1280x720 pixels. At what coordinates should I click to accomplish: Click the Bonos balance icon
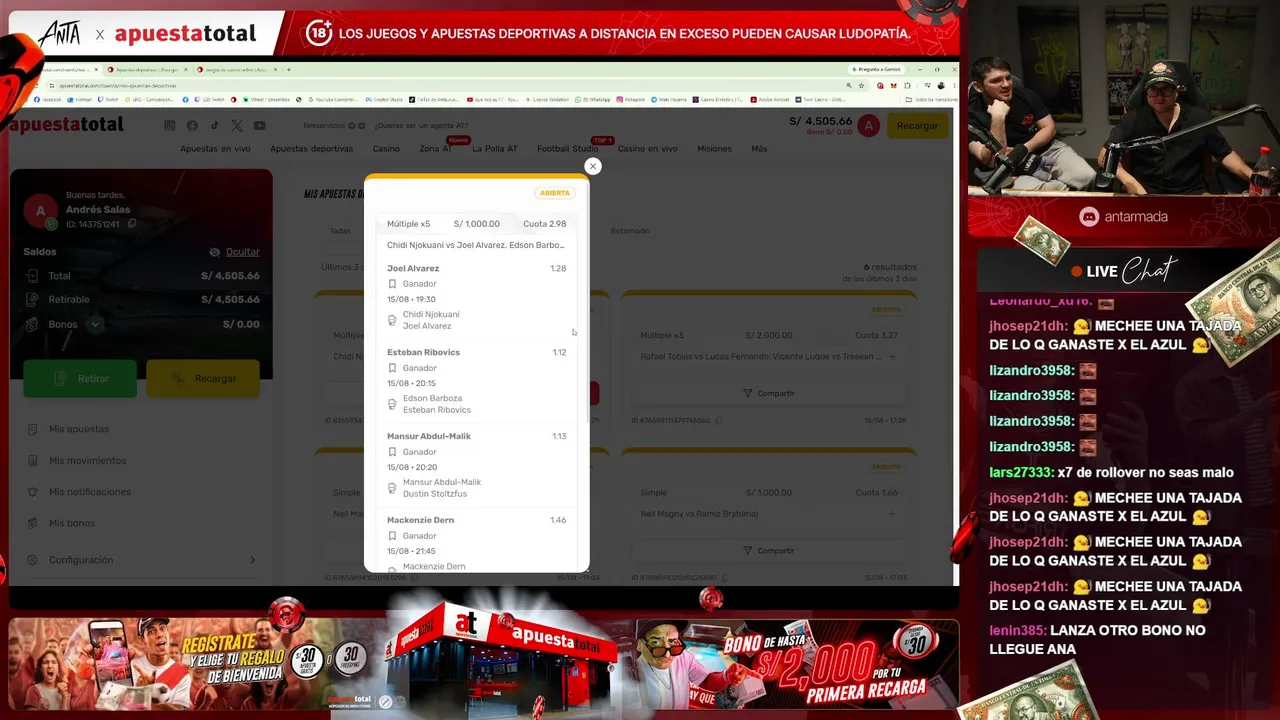tap(32, 324)
